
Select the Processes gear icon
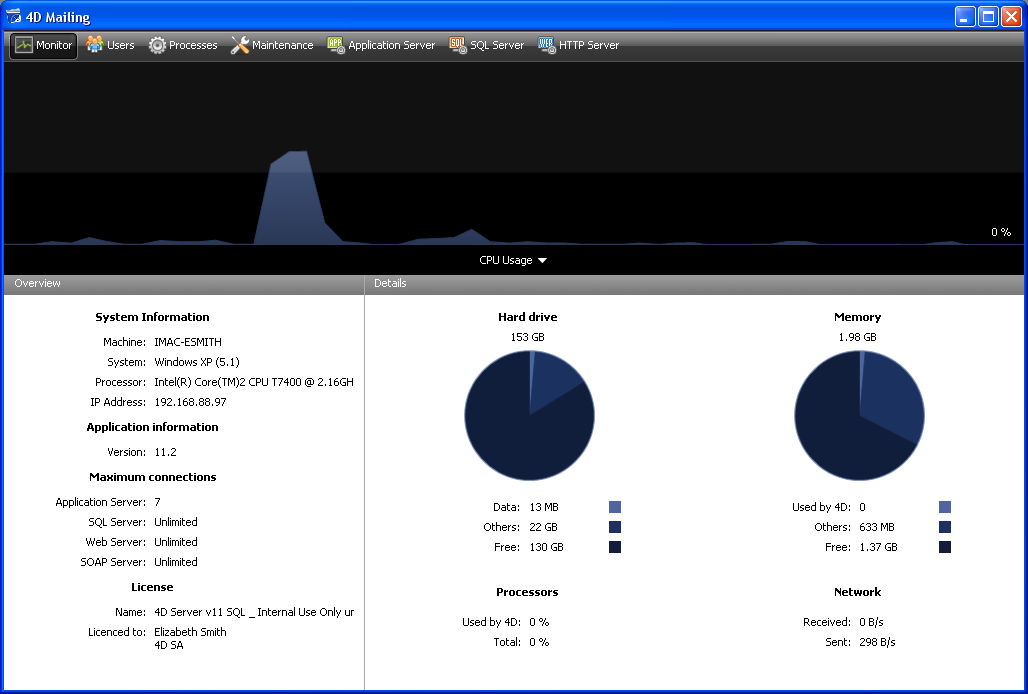click(x=157, y=45)
